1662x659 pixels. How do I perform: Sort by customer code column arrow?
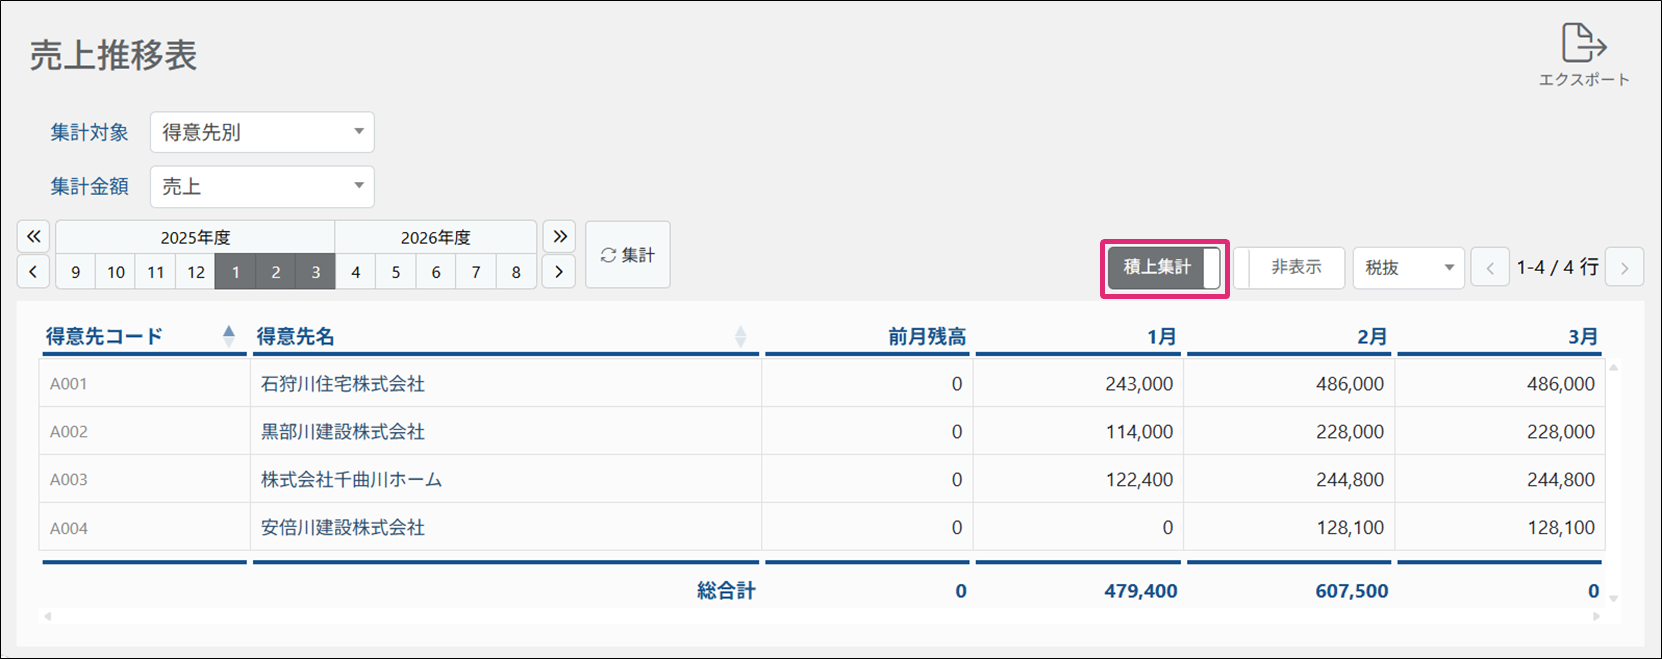click(229, 336)
